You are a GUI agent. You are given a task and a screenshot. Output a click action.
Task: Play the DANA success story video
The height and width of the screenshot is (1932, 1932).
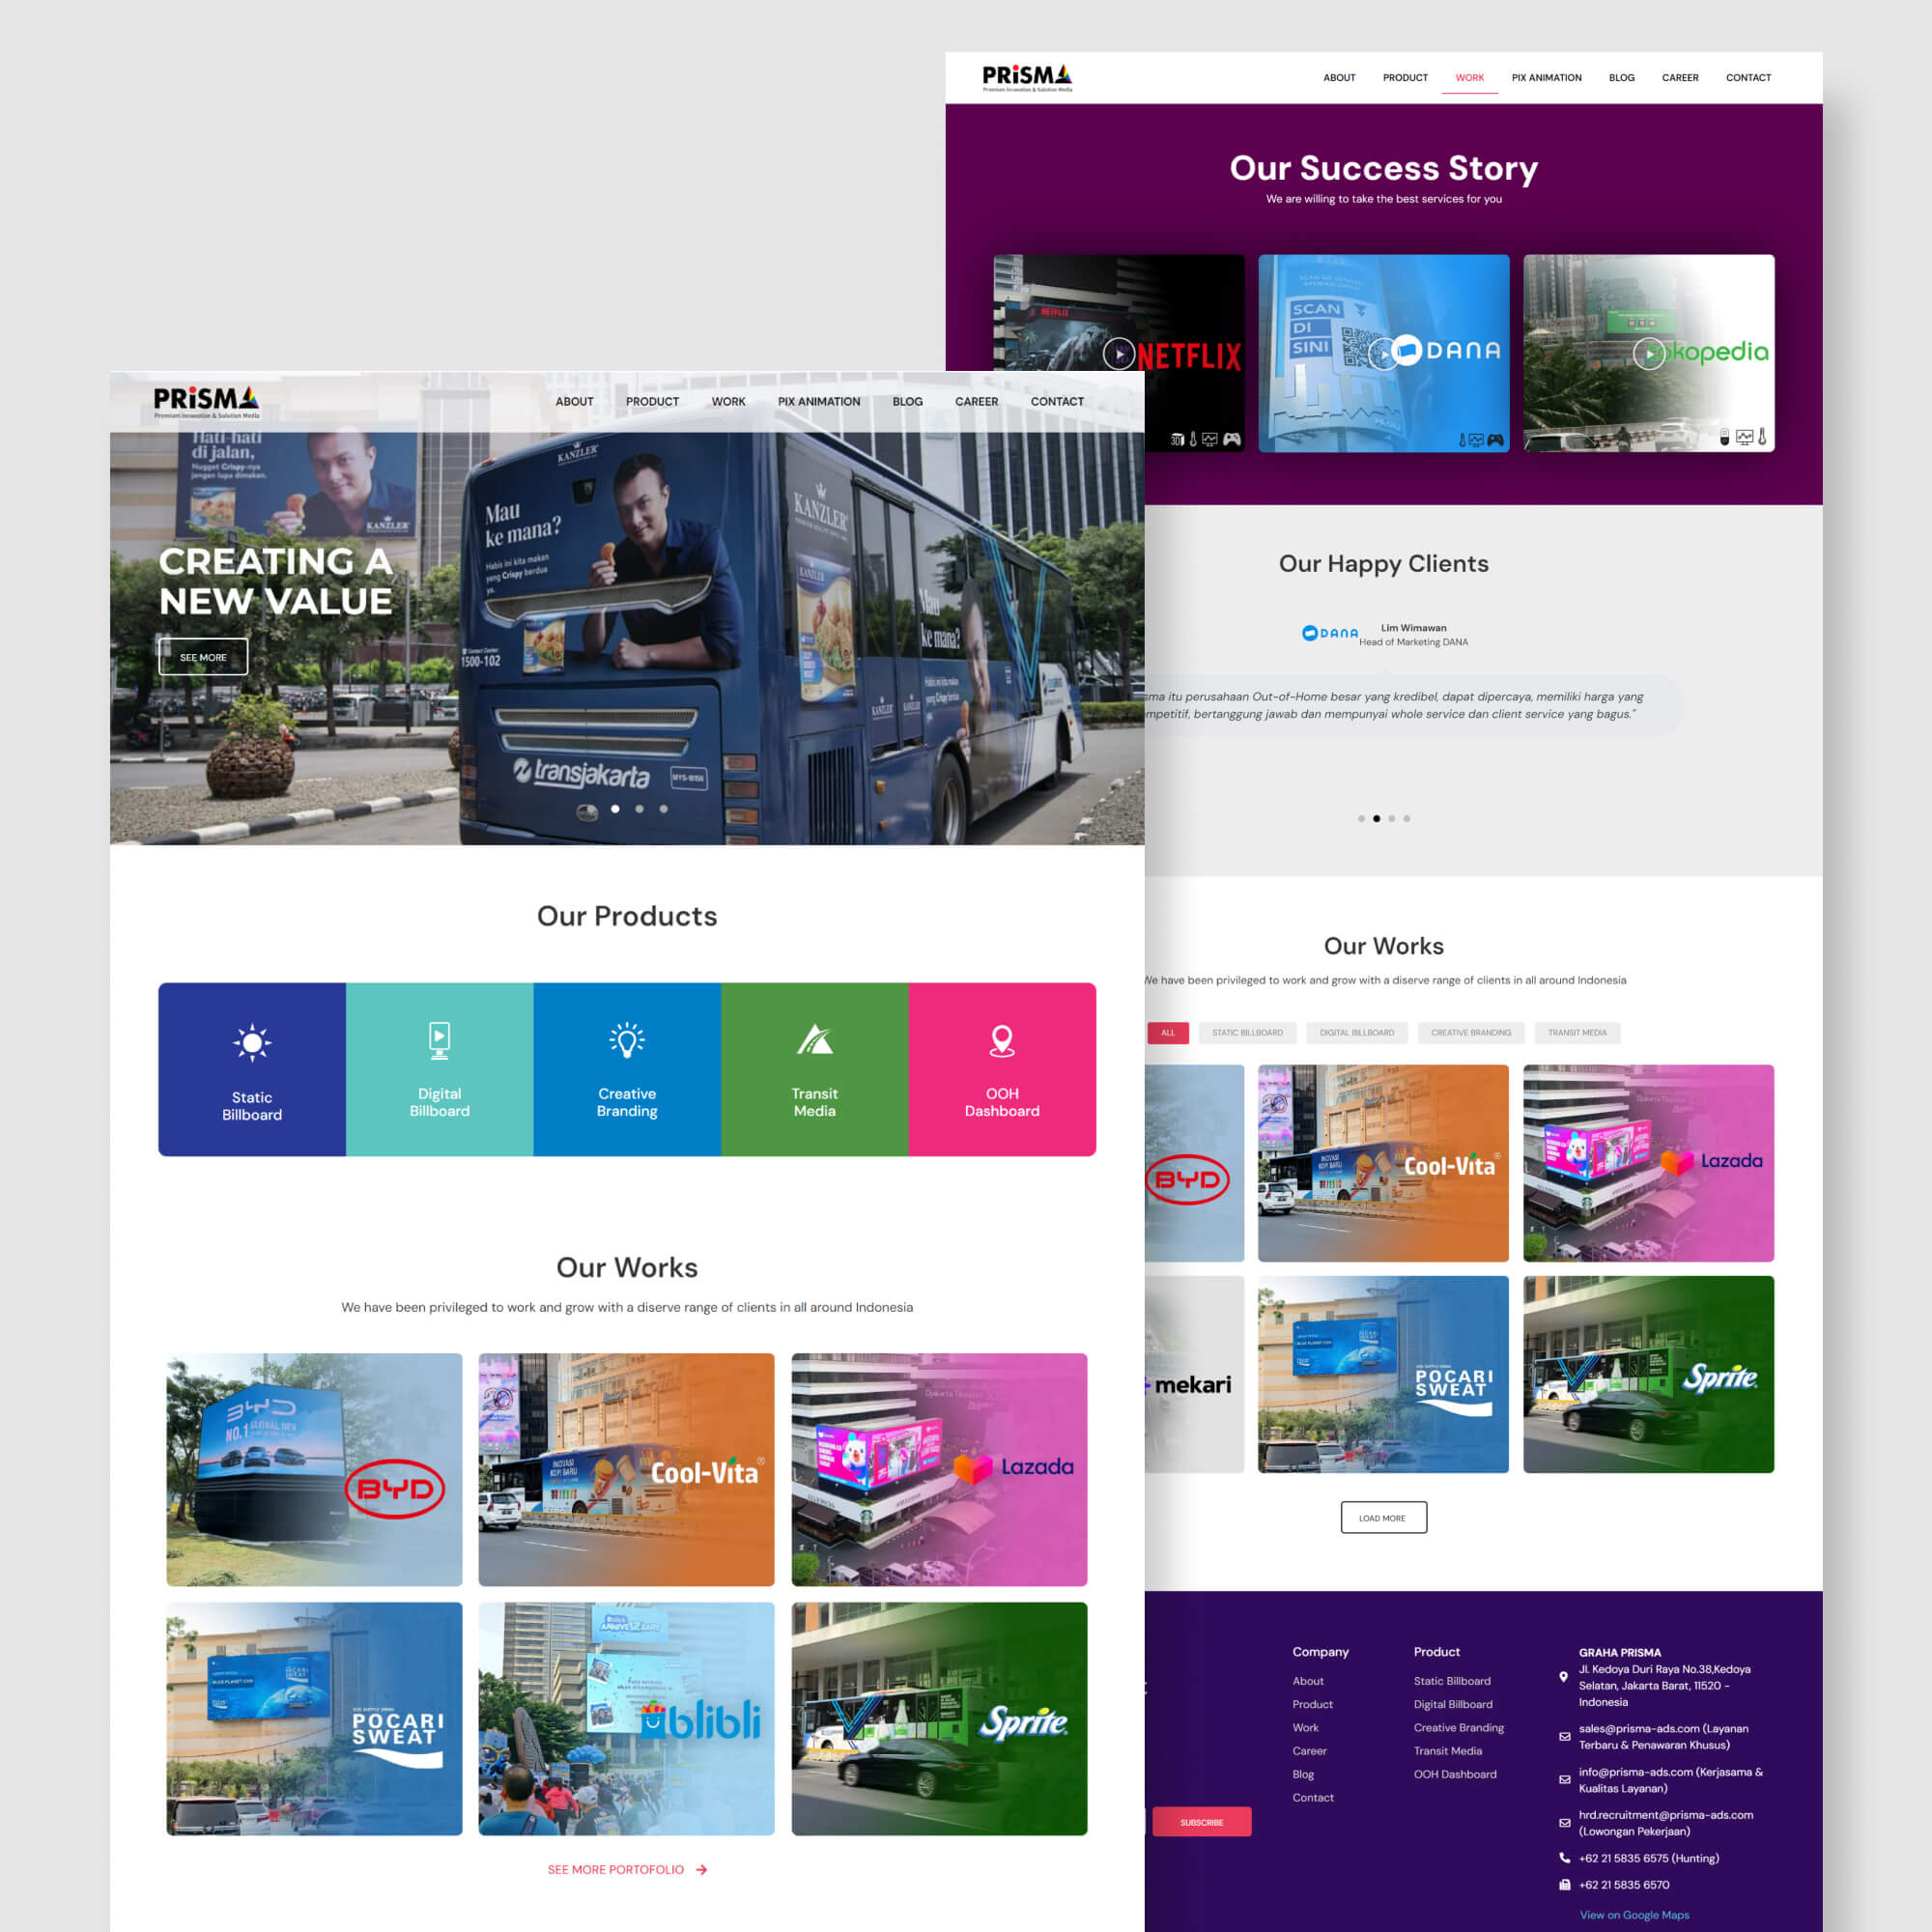pyautogui.click(x=1383, y=353)
